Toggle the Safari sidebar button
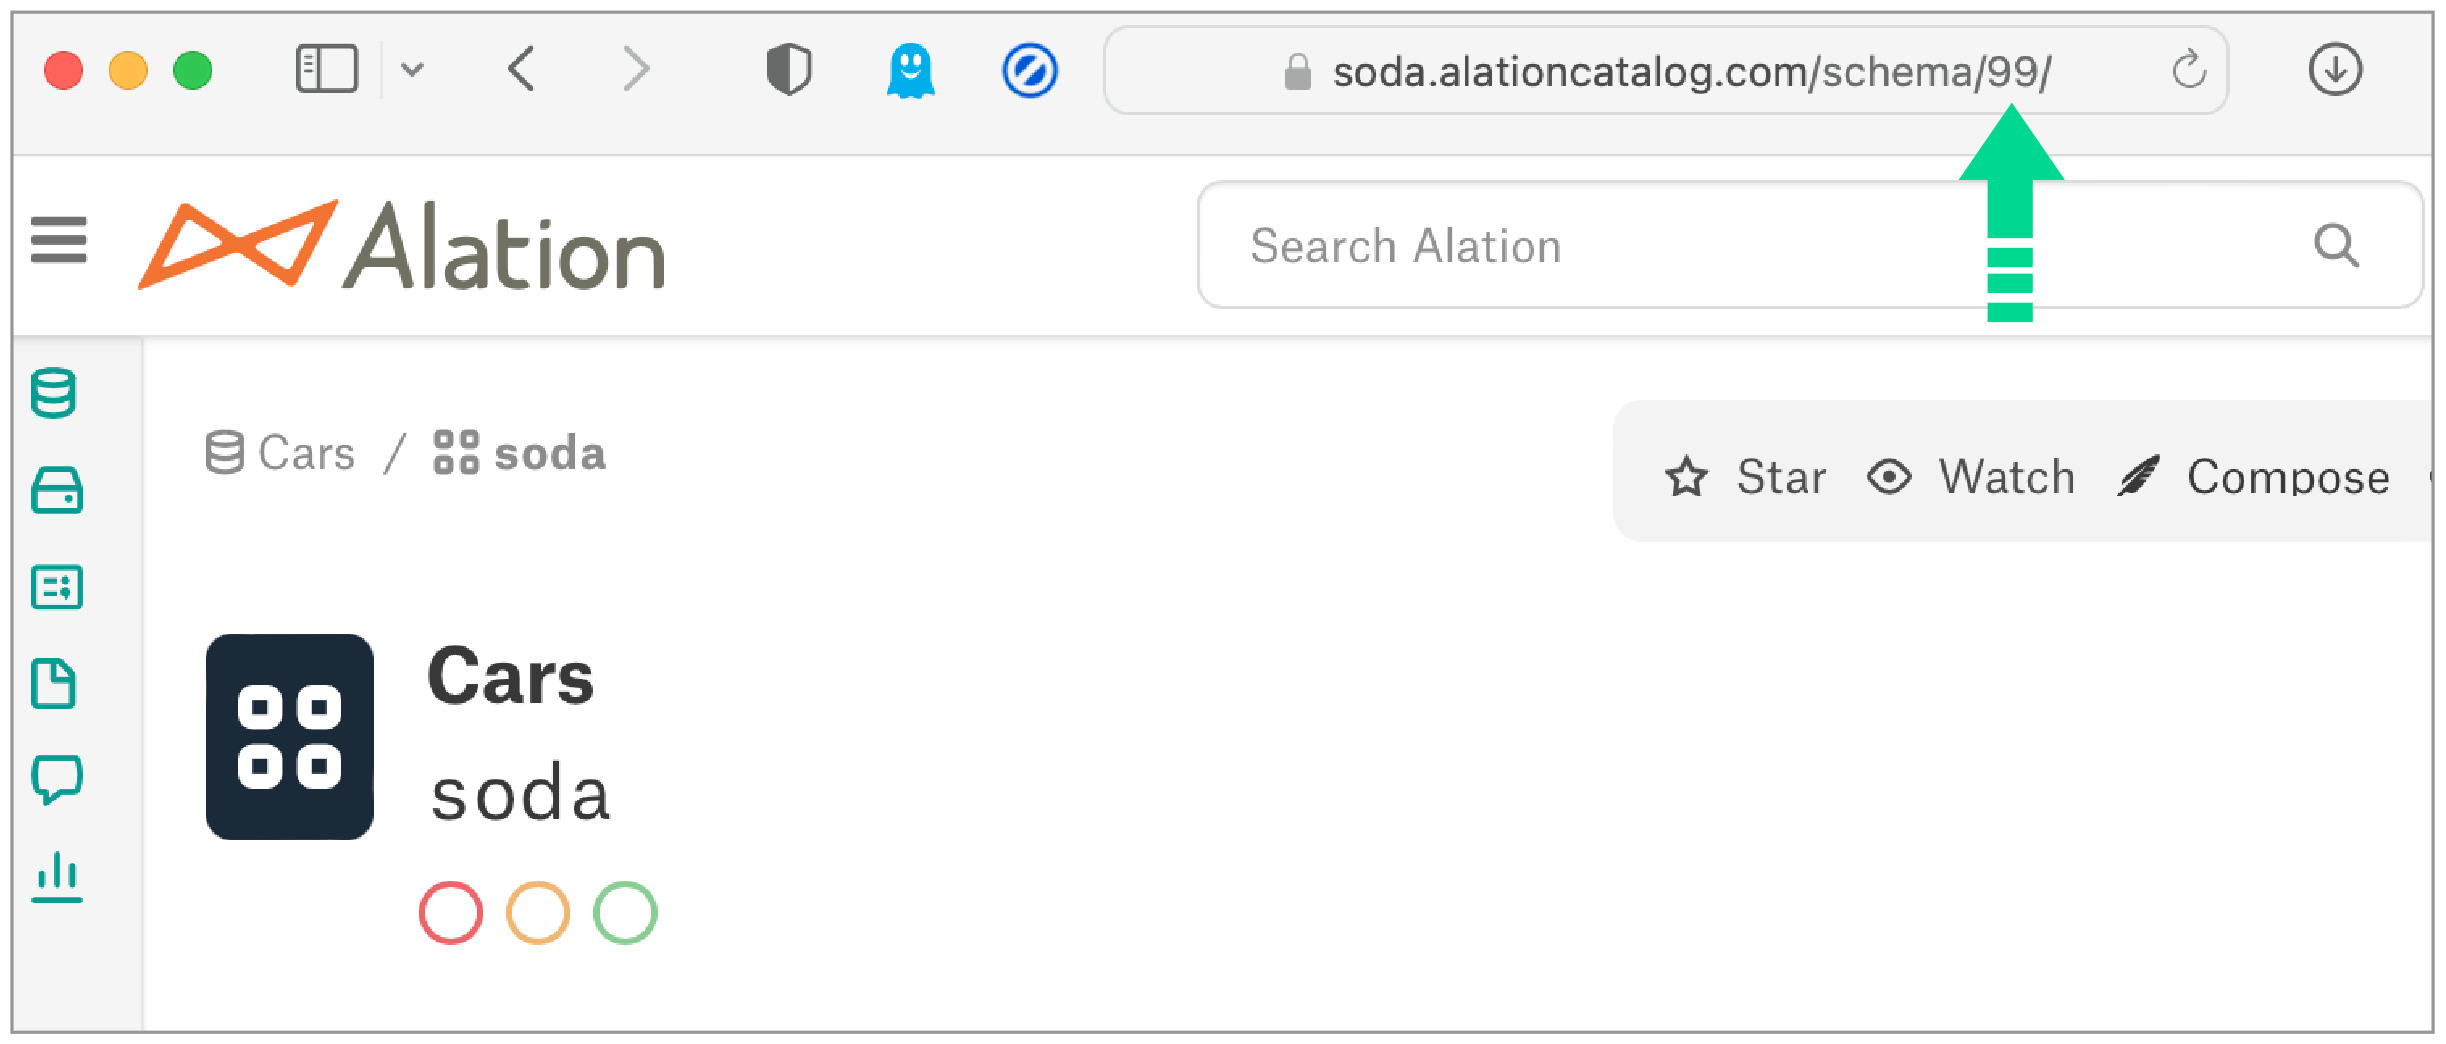 (x=327, y=70)
